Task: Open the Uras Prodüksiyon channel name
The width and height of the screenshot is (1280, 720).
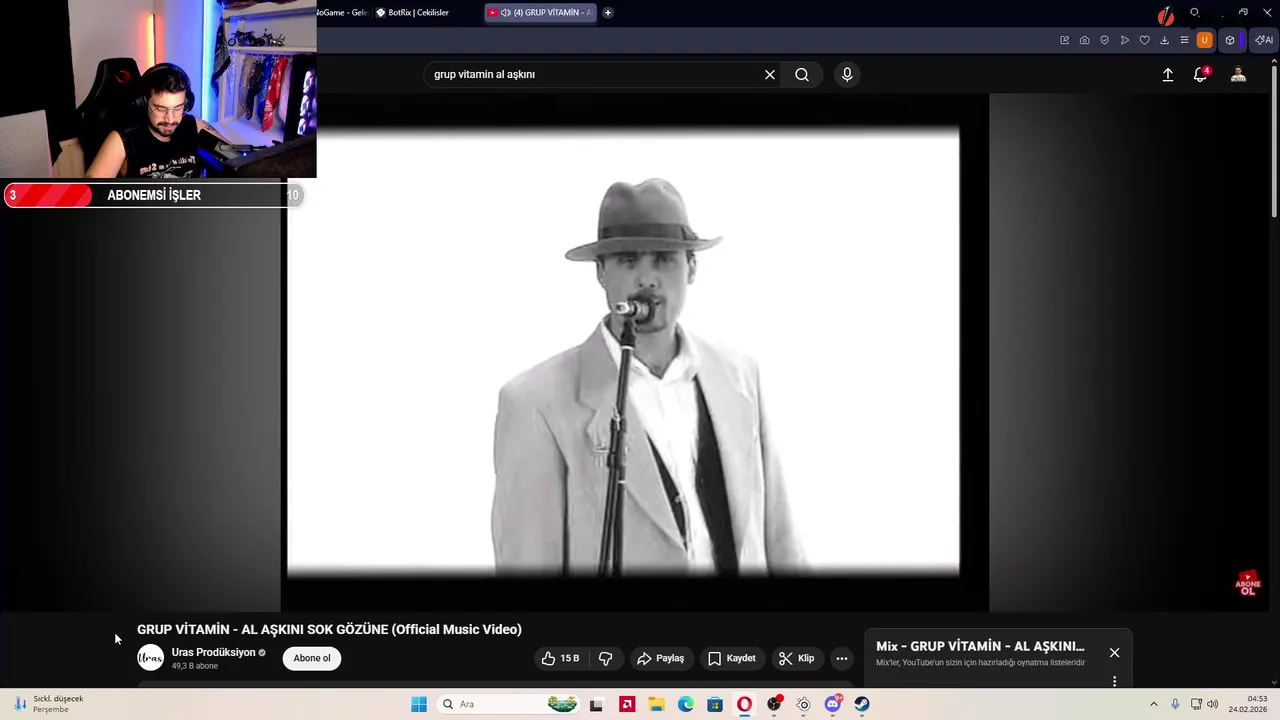Action: [x=213, y=652]
